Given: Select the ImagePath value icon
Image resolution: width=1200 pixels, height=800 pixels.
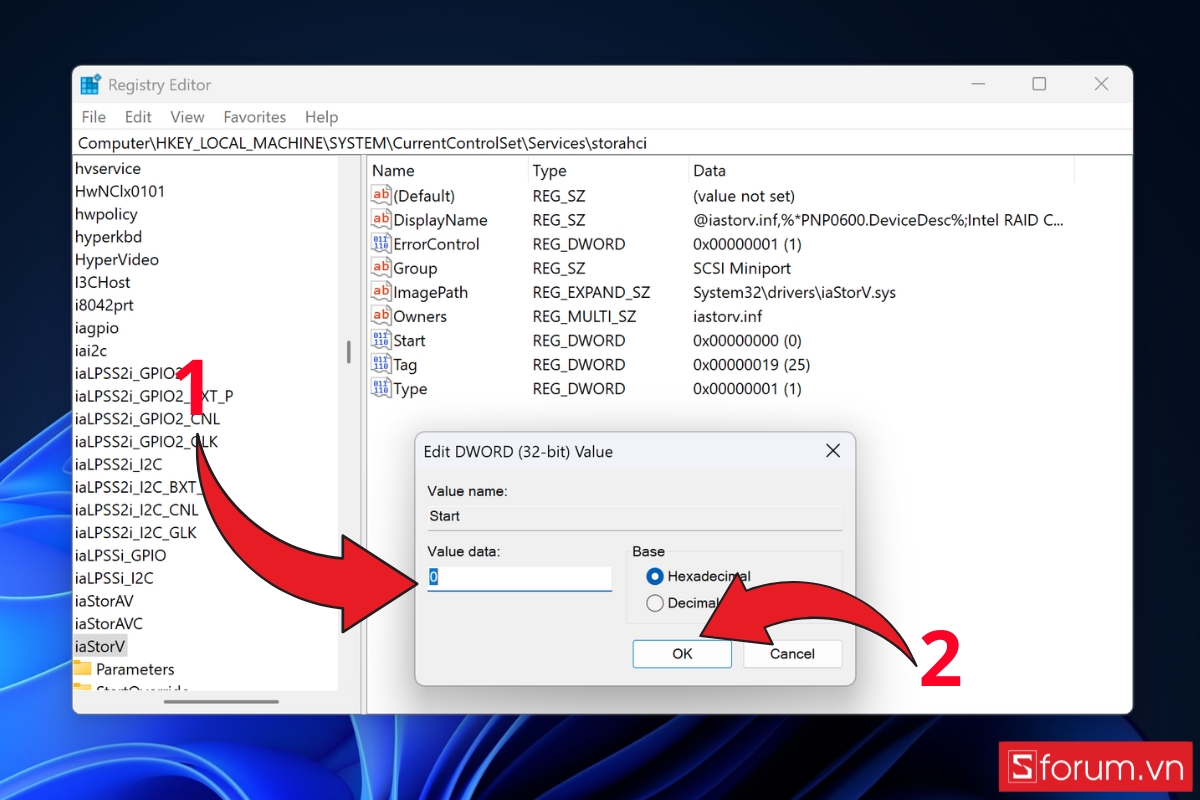Looking at the screenshot, I should [381, 292].
